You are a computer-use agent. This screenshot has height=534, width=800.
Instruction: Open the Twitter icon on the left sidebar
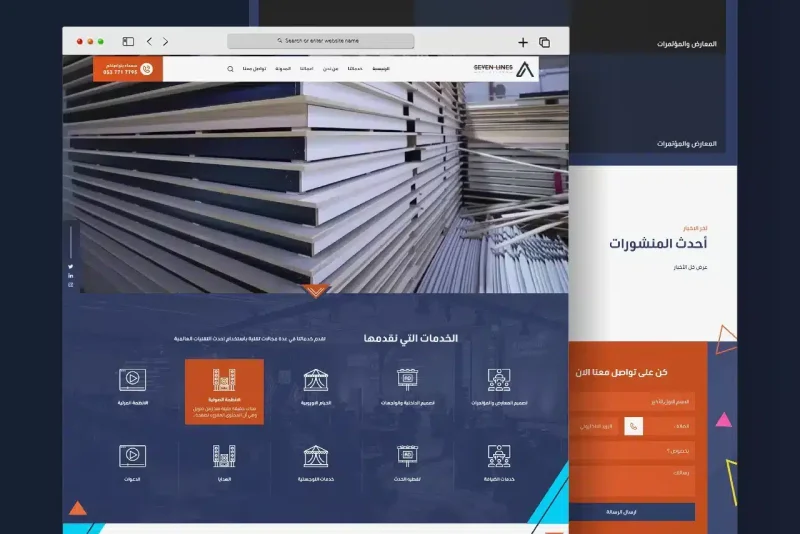[x=71, y=267]
